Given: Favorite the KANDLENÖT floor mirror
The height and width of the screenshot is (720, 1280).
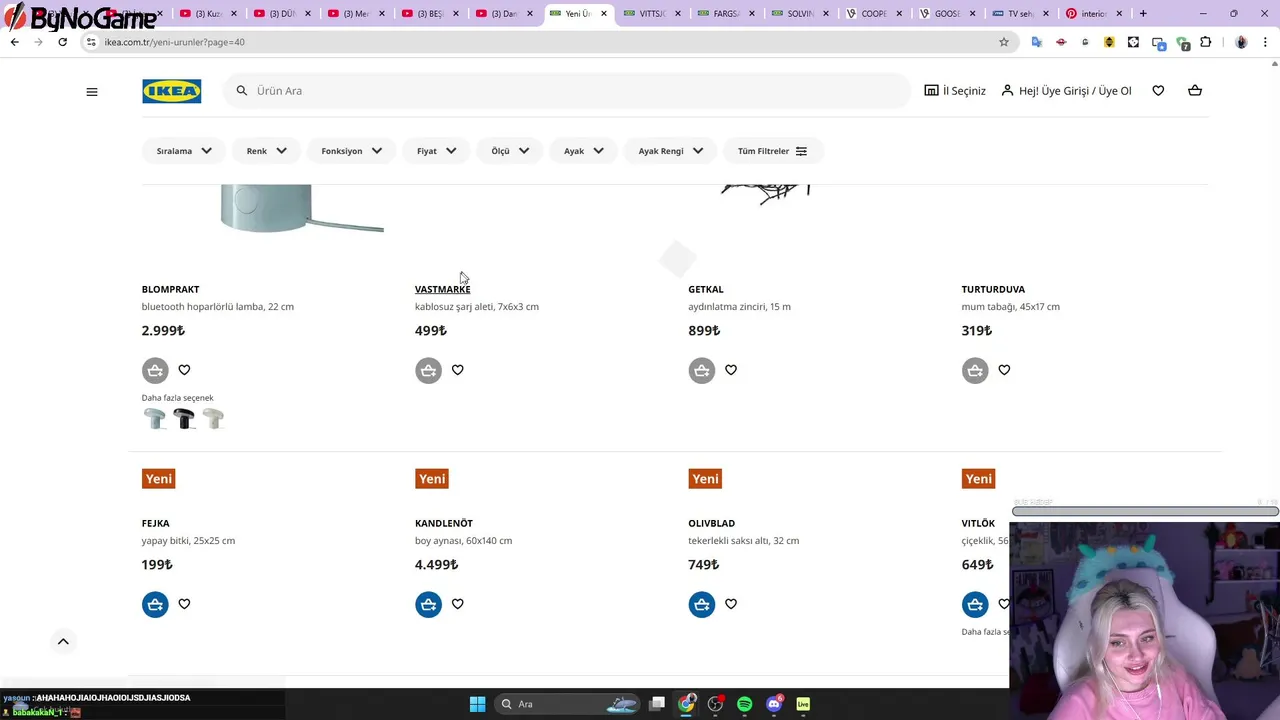Looking at the screenshot, I should [457, 604].
